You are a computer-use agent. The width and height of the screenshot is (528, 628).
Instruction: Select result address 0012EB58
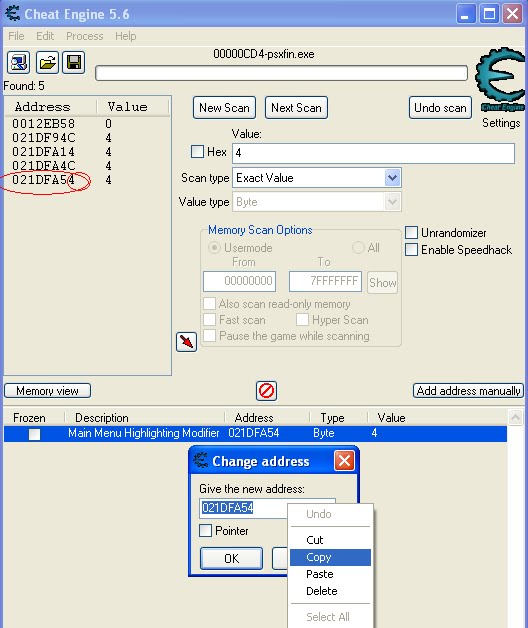point(43,124)
